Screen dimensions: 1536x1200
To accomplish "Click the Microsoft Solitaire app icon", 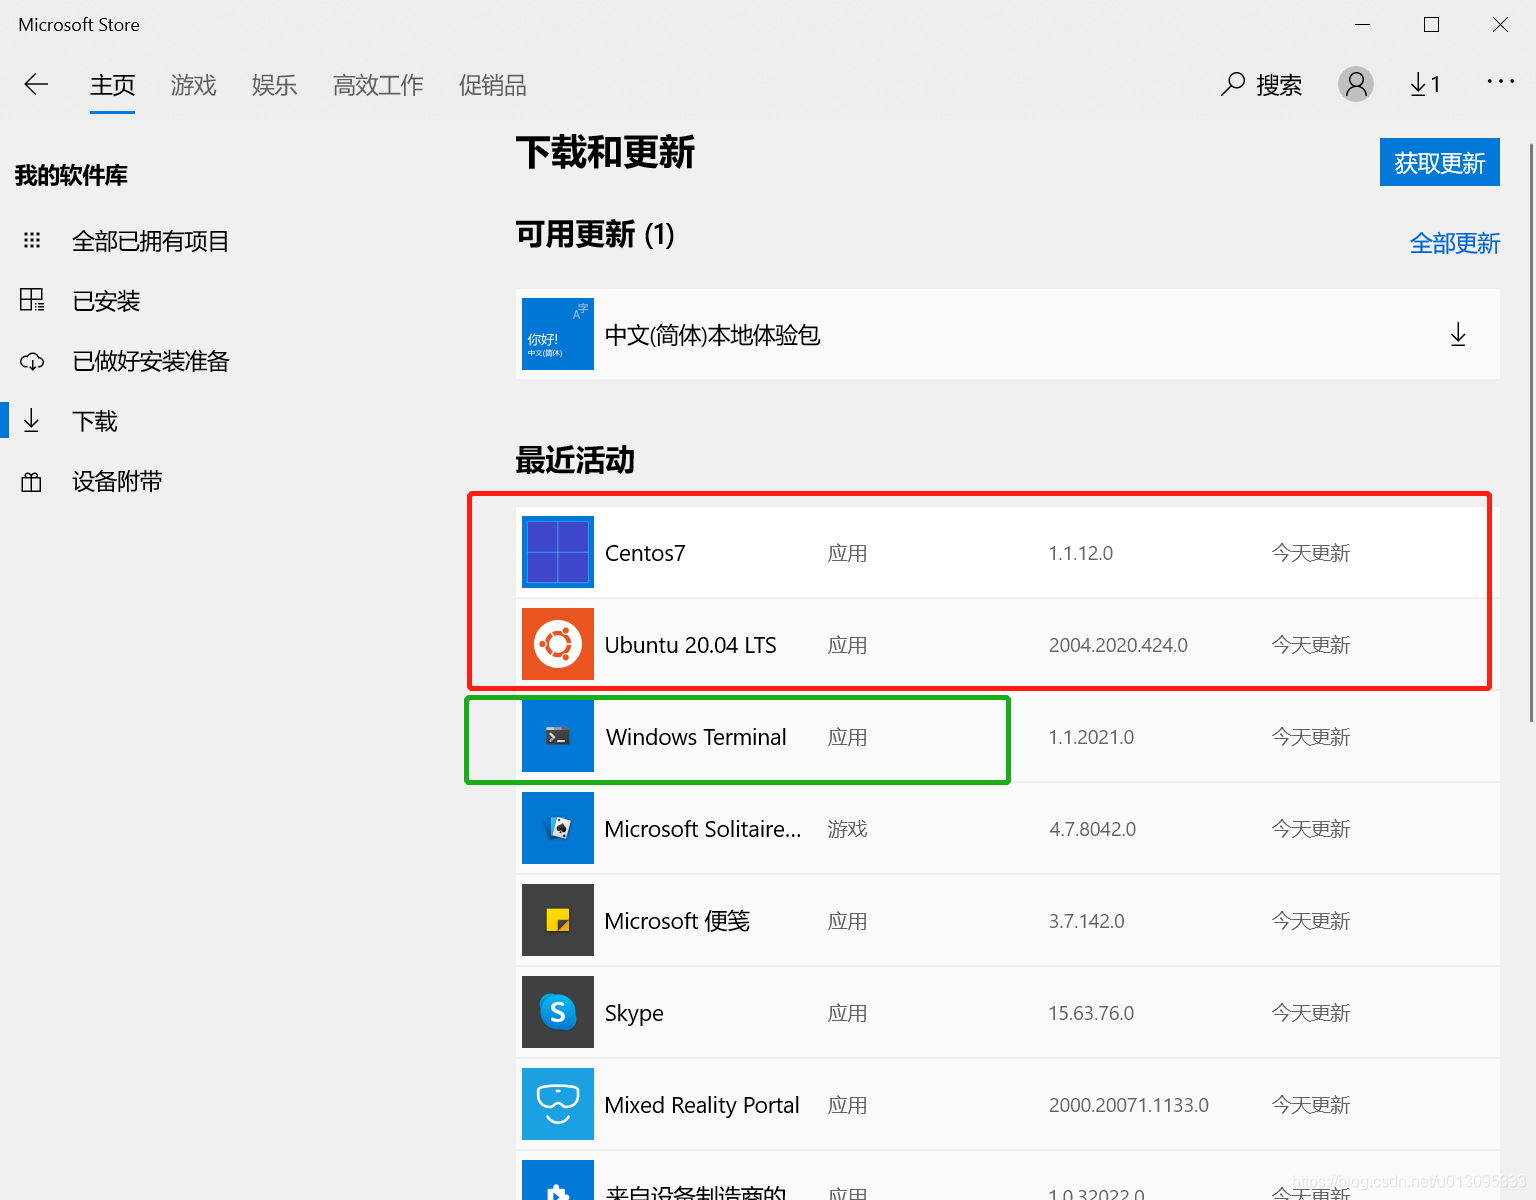I will 558,828.
